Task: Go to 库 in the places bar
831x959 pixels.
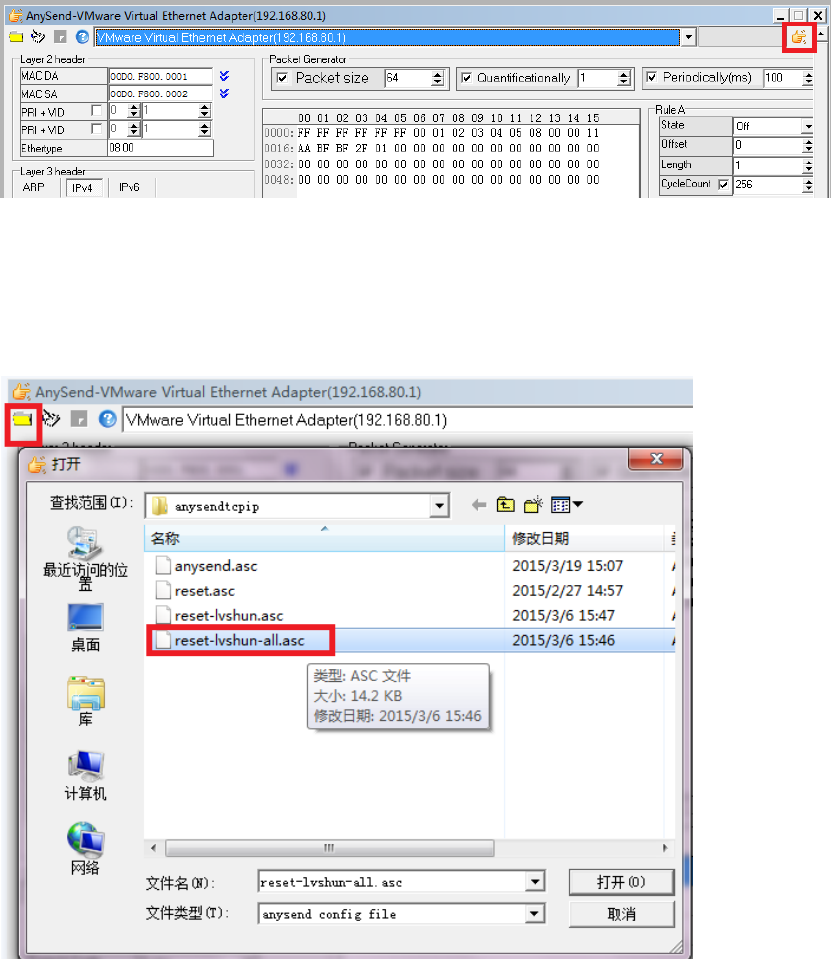Action: [86, 701]
